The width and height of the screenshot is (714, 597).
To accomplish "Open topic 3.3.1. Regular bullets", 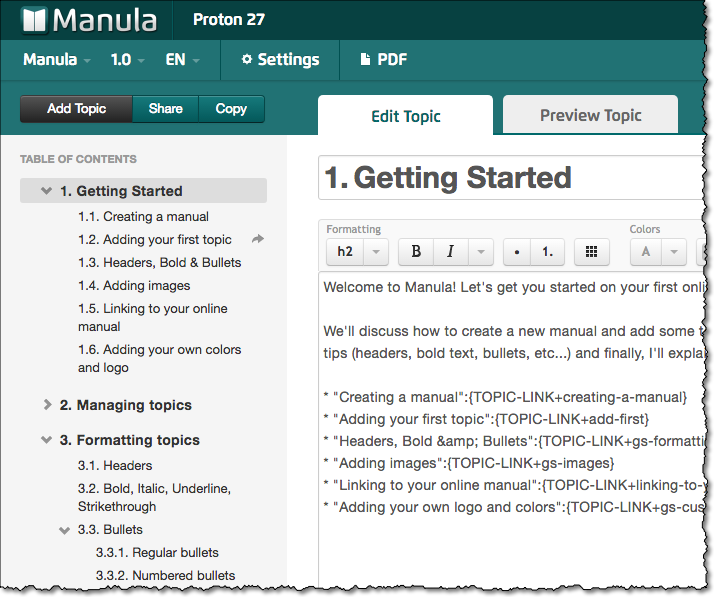I will [x=157, y=552].
